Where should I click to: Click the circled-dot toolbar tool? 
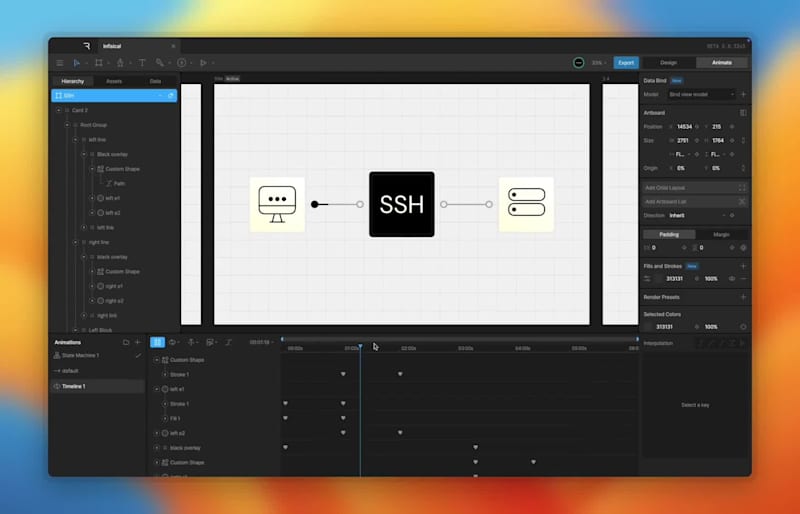tap(182, 63)
